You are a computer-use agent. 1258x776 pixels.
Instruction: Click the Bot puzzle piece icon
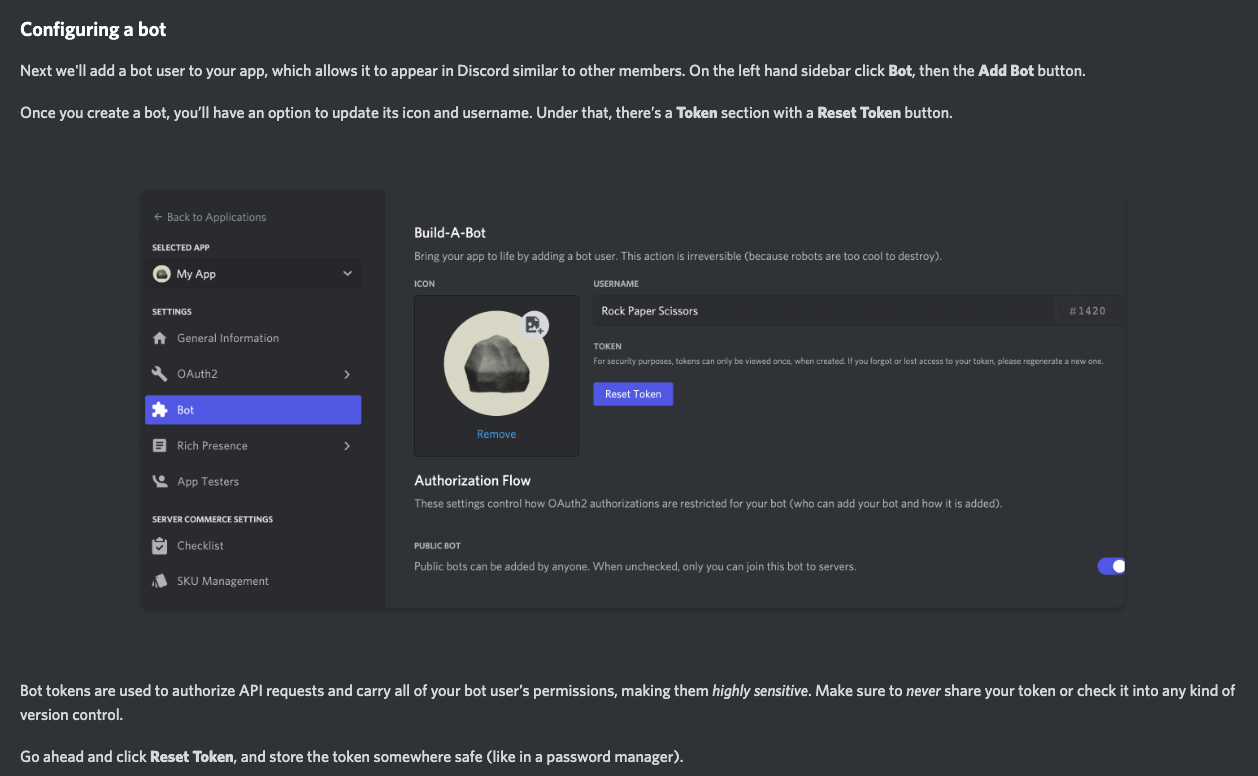click(159, 410)
